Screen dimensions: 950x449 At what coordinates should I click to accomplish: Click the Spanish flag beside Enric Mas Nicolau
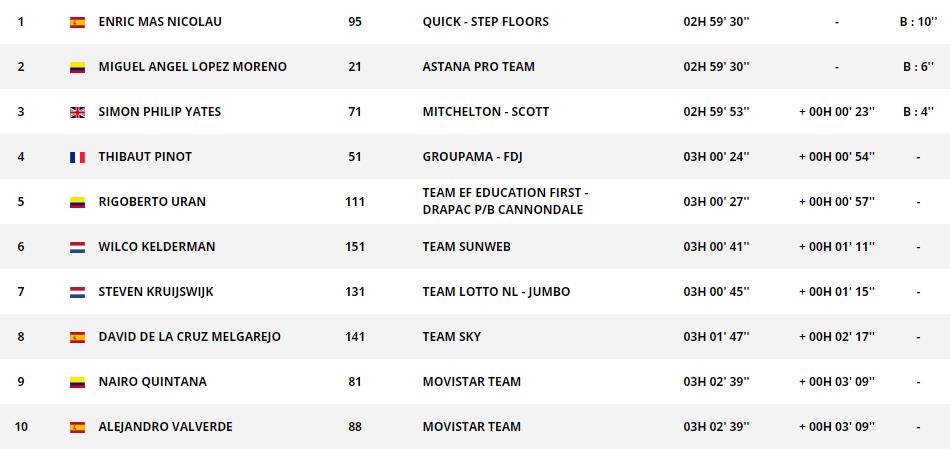click(77, 22)
